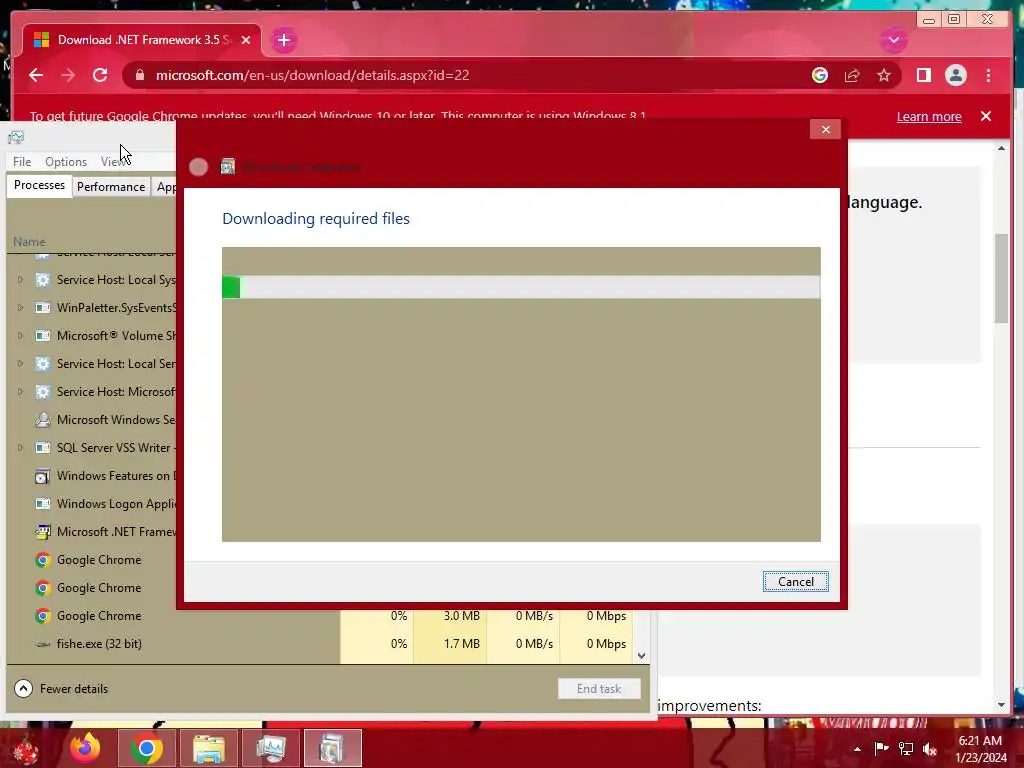
Task: Click the network tray icon
Action: click(x=906, y=749)
